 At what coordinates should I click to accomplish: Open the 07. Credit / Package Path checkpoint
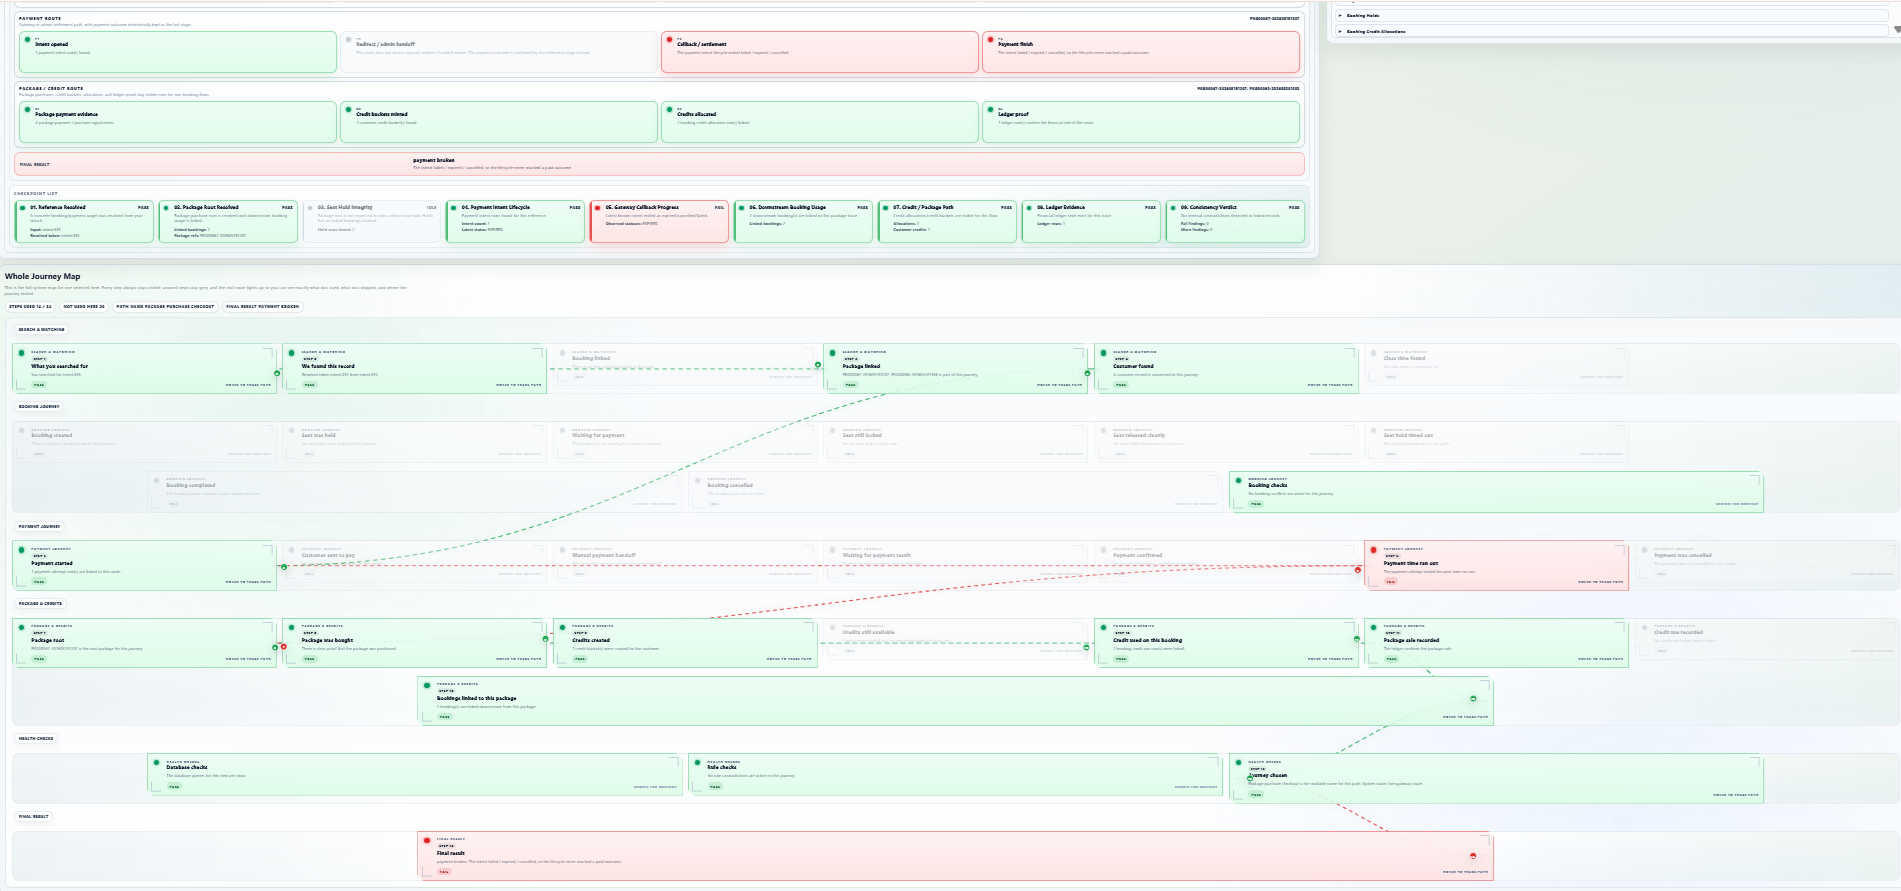pos(947,222)
